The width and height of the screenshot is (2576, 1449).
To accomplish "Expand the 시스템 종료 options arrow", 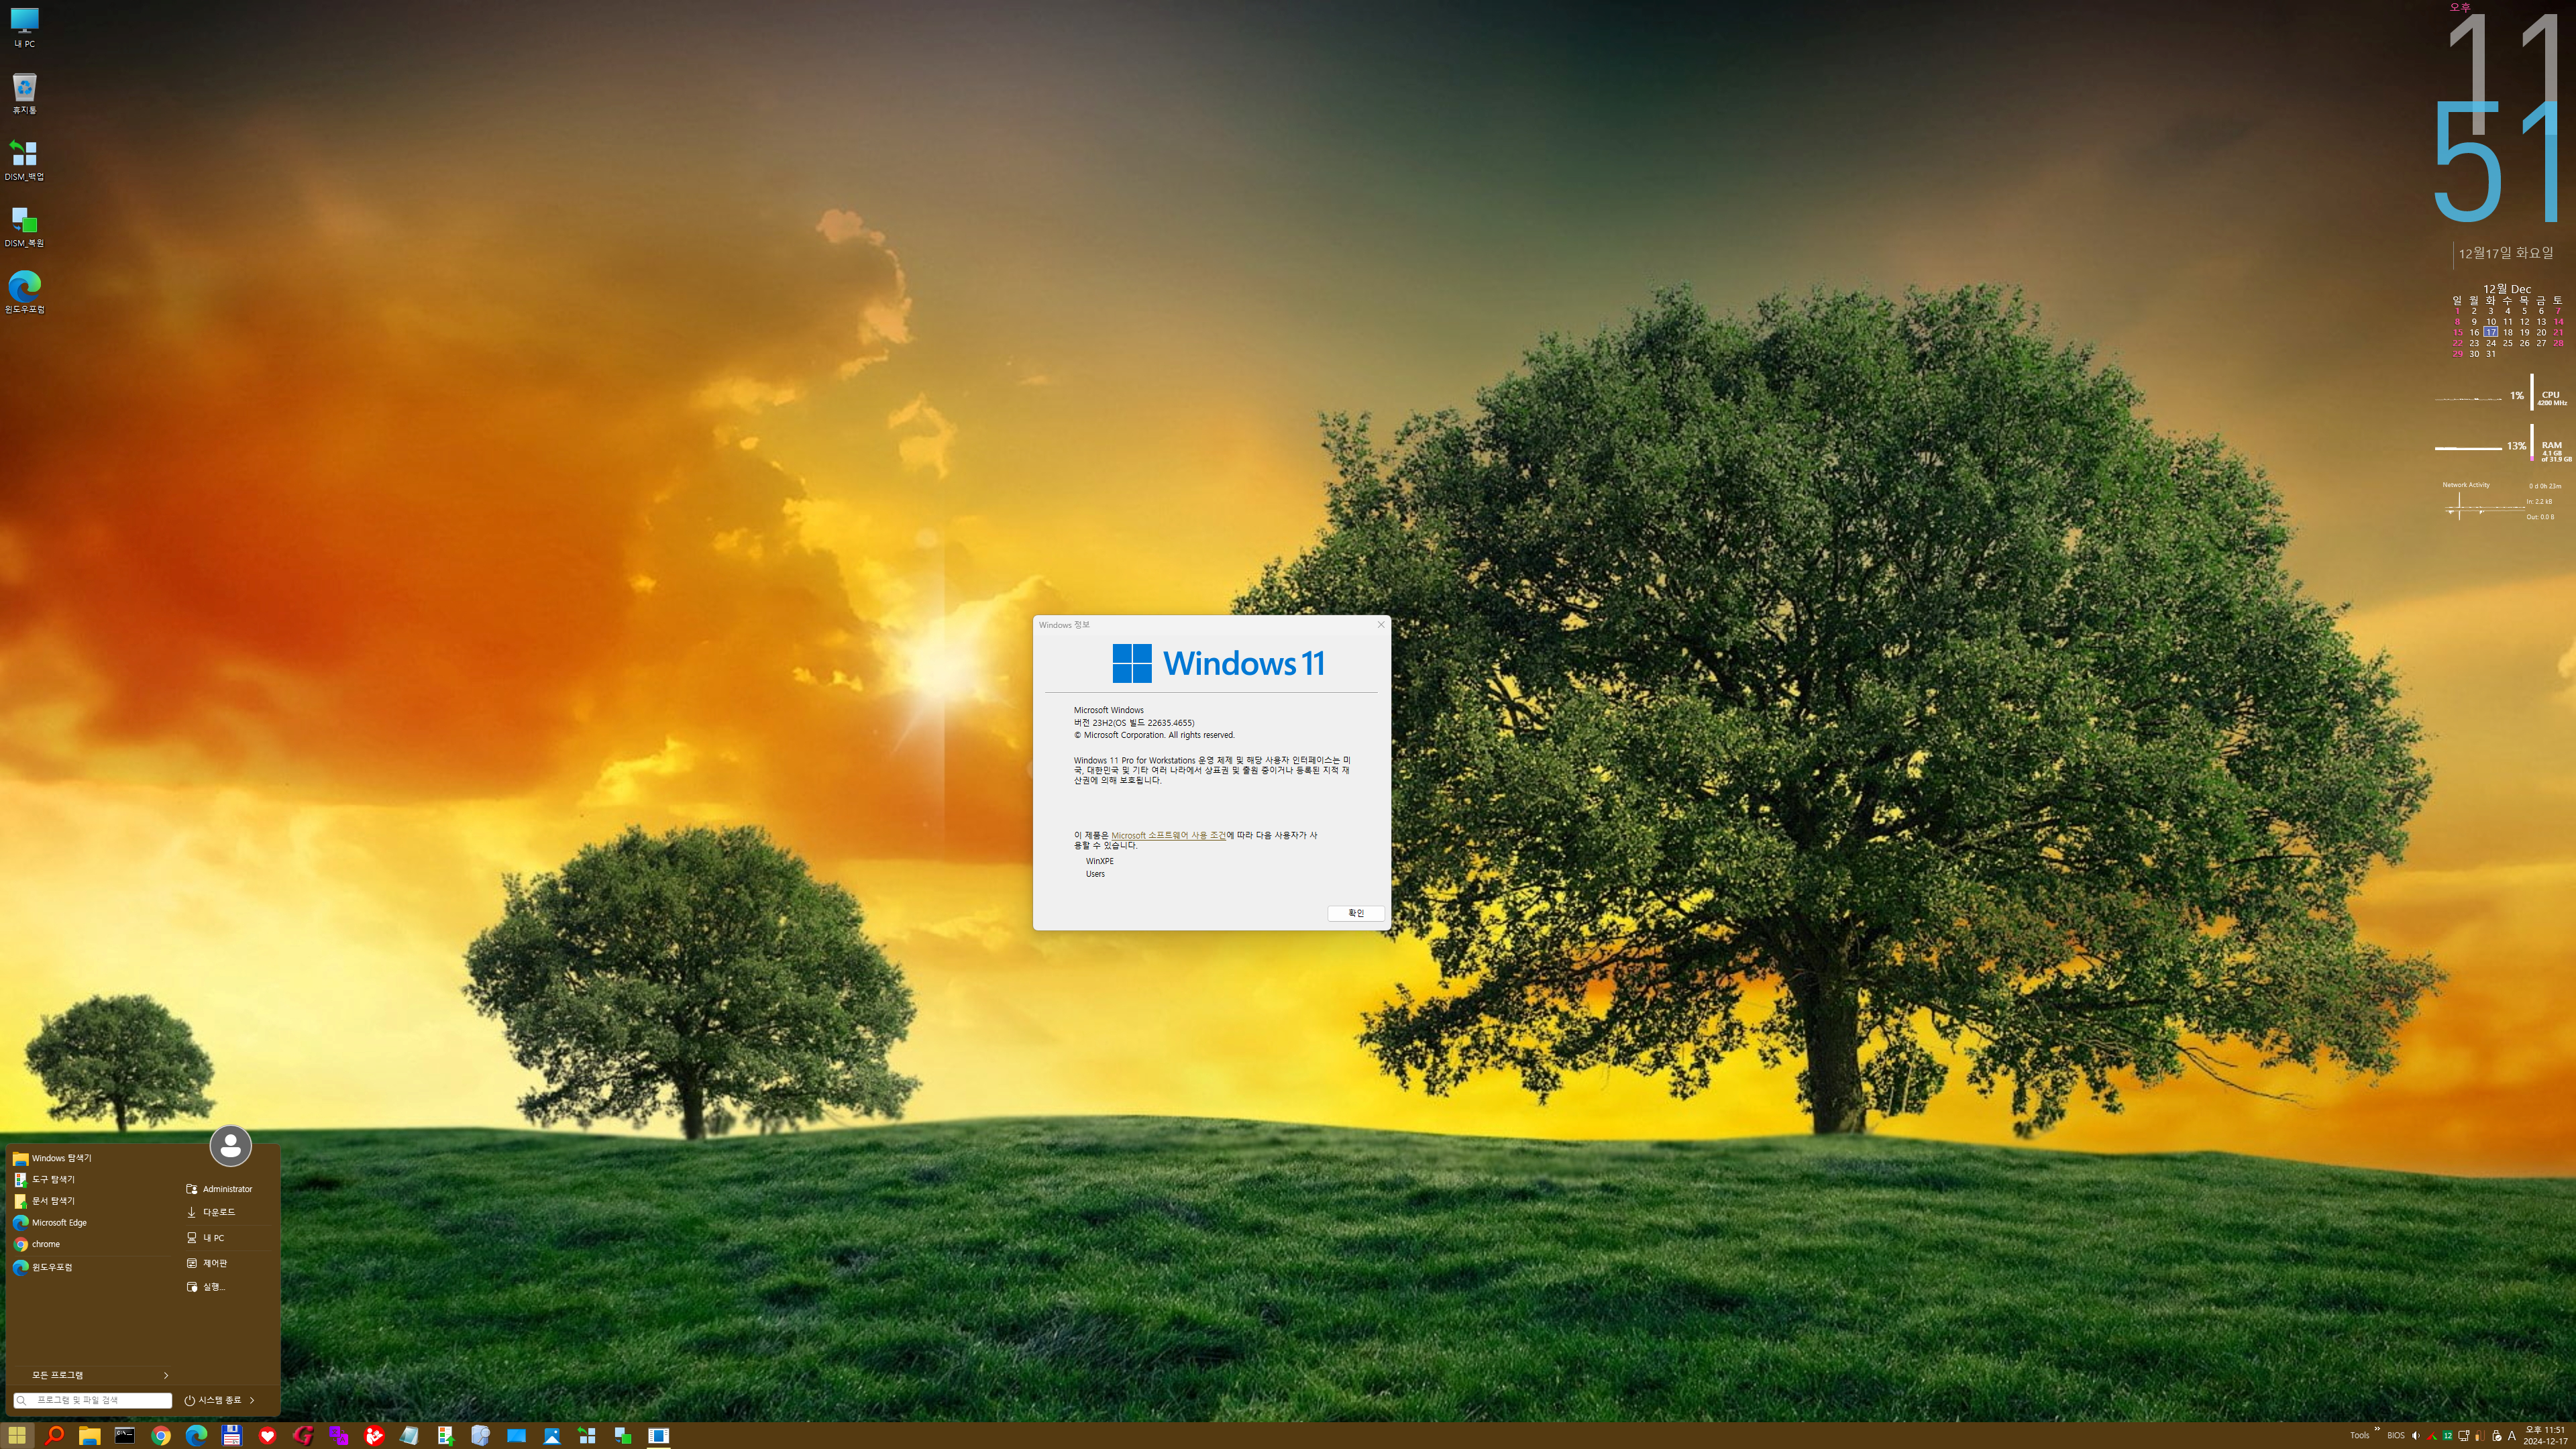I will pos(252,1400).
